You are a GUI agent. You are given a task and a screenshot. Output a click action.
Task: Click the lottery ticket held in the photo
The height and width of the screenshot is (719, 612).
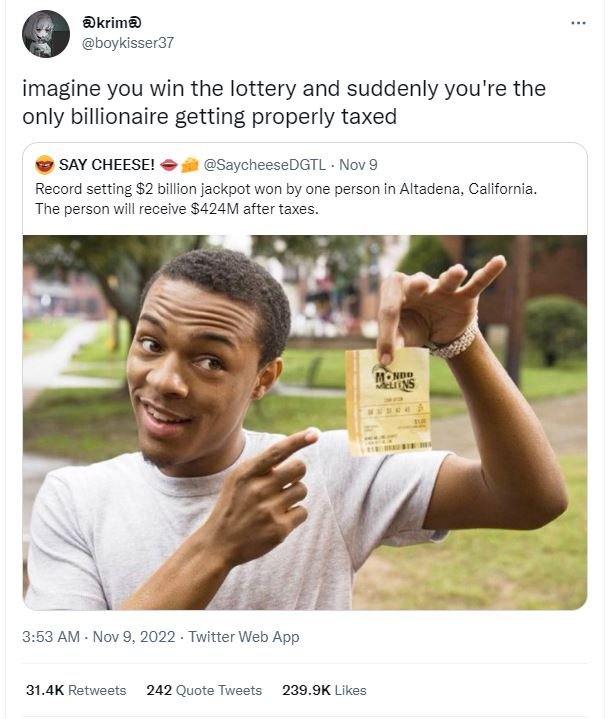(388, 402)
